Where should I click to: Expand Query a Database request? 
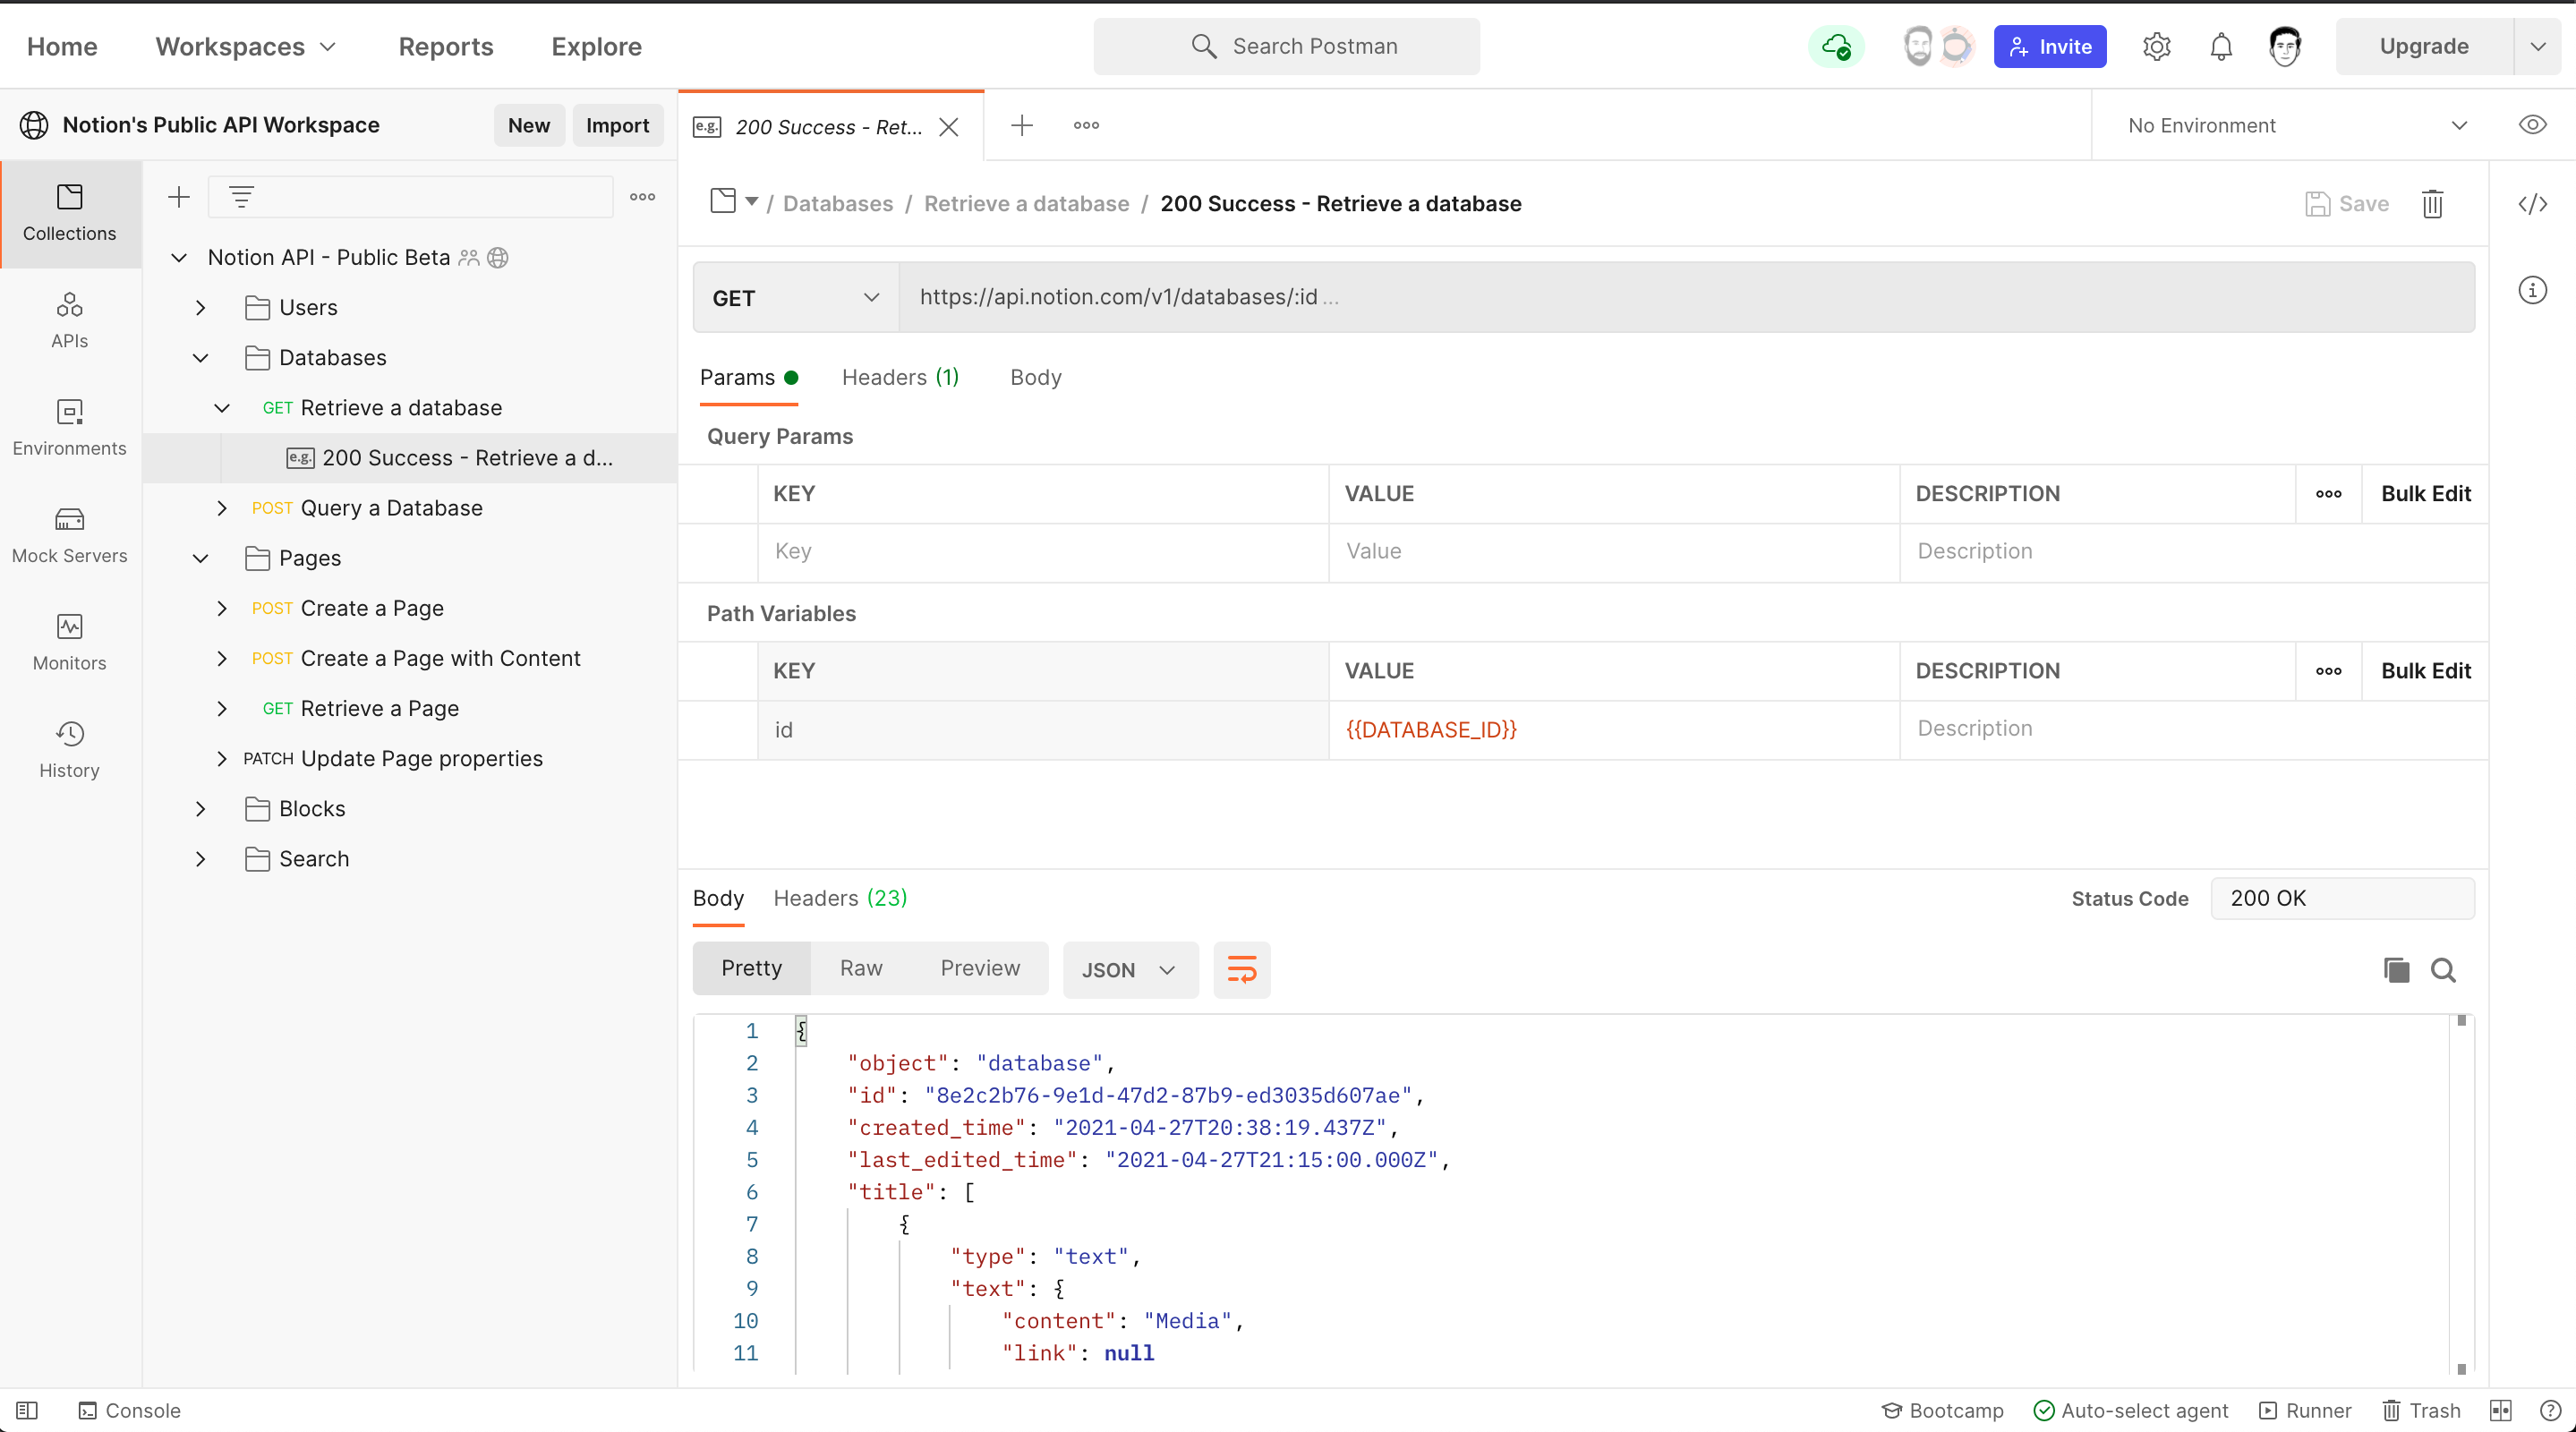(x=222, y=508)
